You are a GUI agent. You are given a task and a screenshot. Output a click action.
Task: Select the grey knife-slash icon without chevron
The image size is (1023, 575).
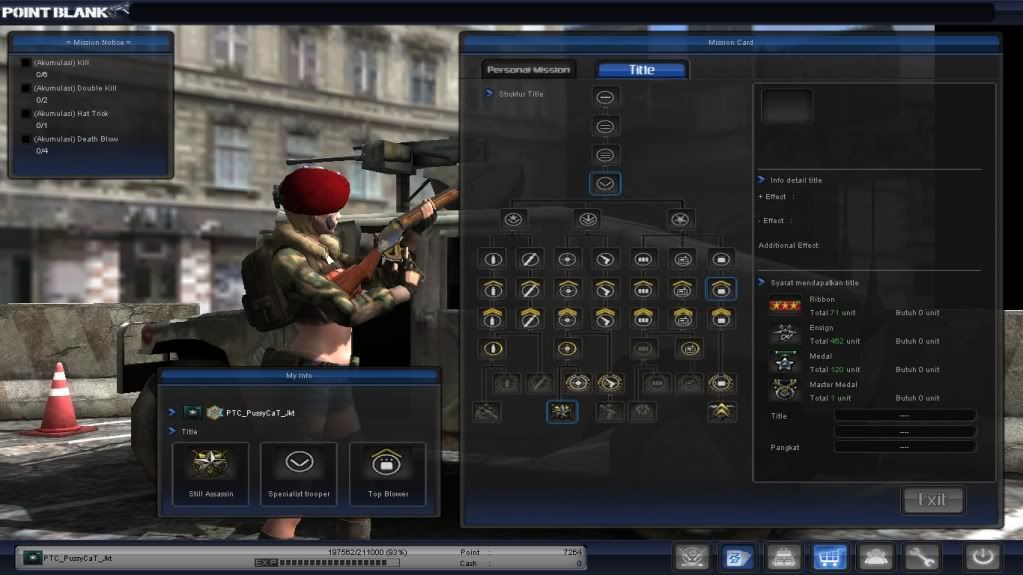(529, 259)
